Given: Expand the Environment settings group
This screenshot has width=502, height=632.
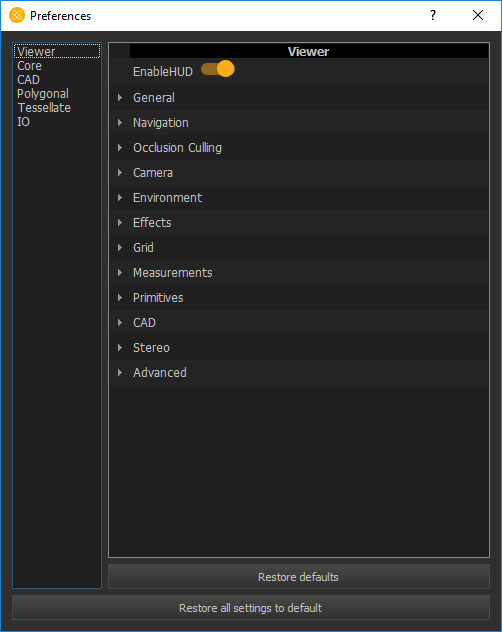Looking at the screenshot, I should point(120,198).
